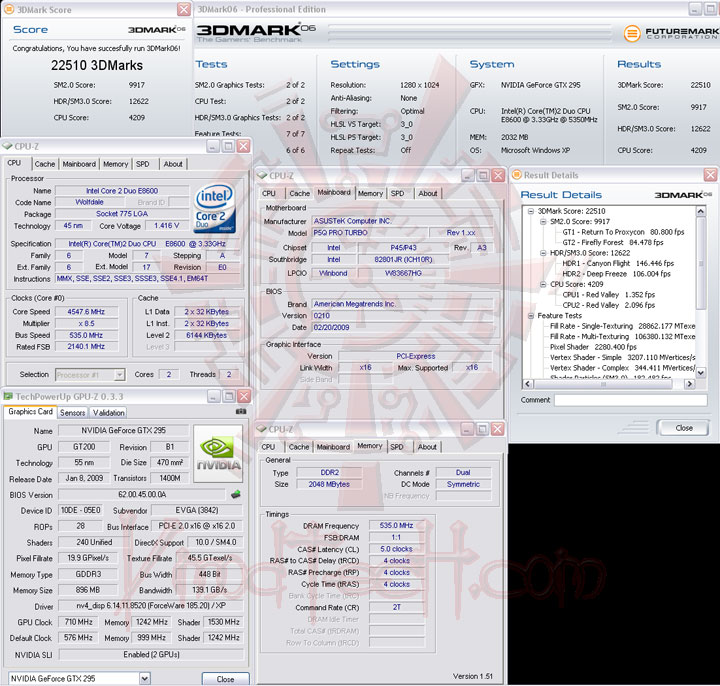This screenshot has width=720, height=686.
Task: Click the CPU-Z Mainboard window title icon
Action: tap(262, 175)
